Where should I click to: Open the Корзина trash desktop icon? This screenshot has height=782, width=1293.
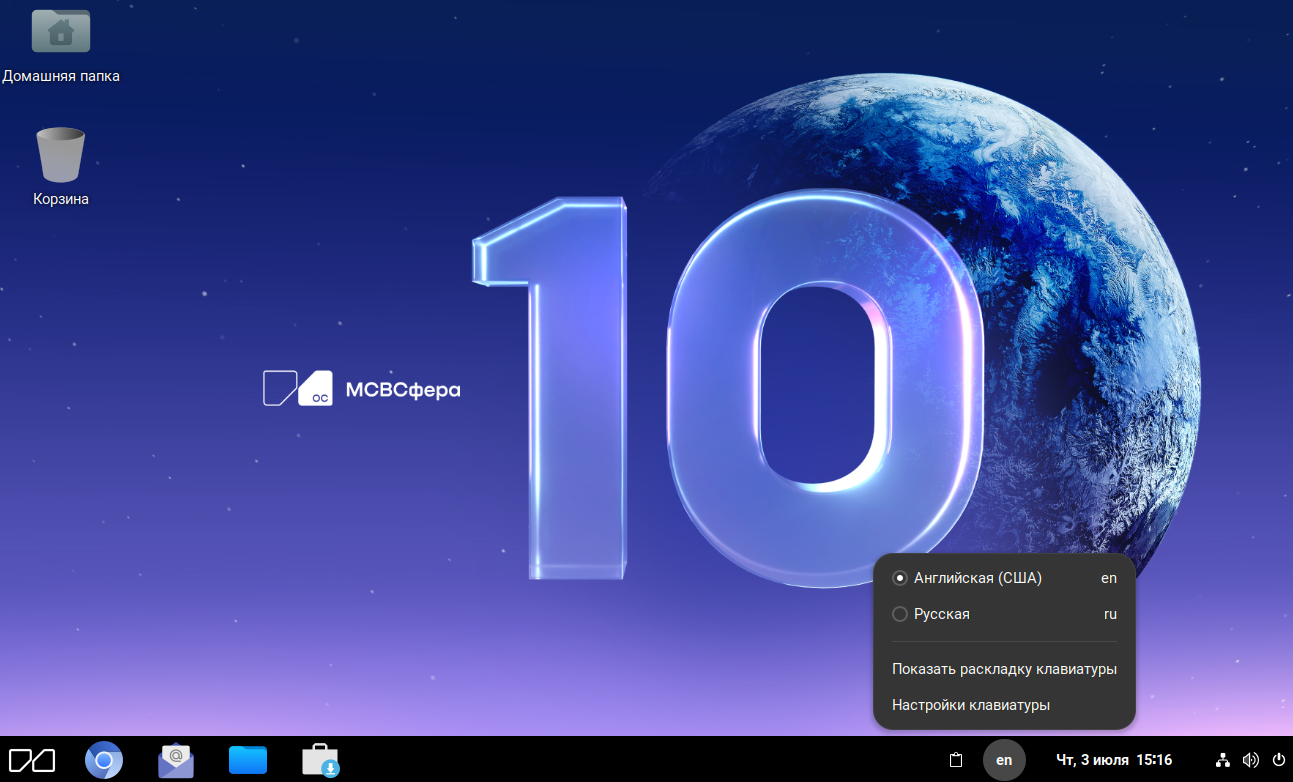coord(61,155)
